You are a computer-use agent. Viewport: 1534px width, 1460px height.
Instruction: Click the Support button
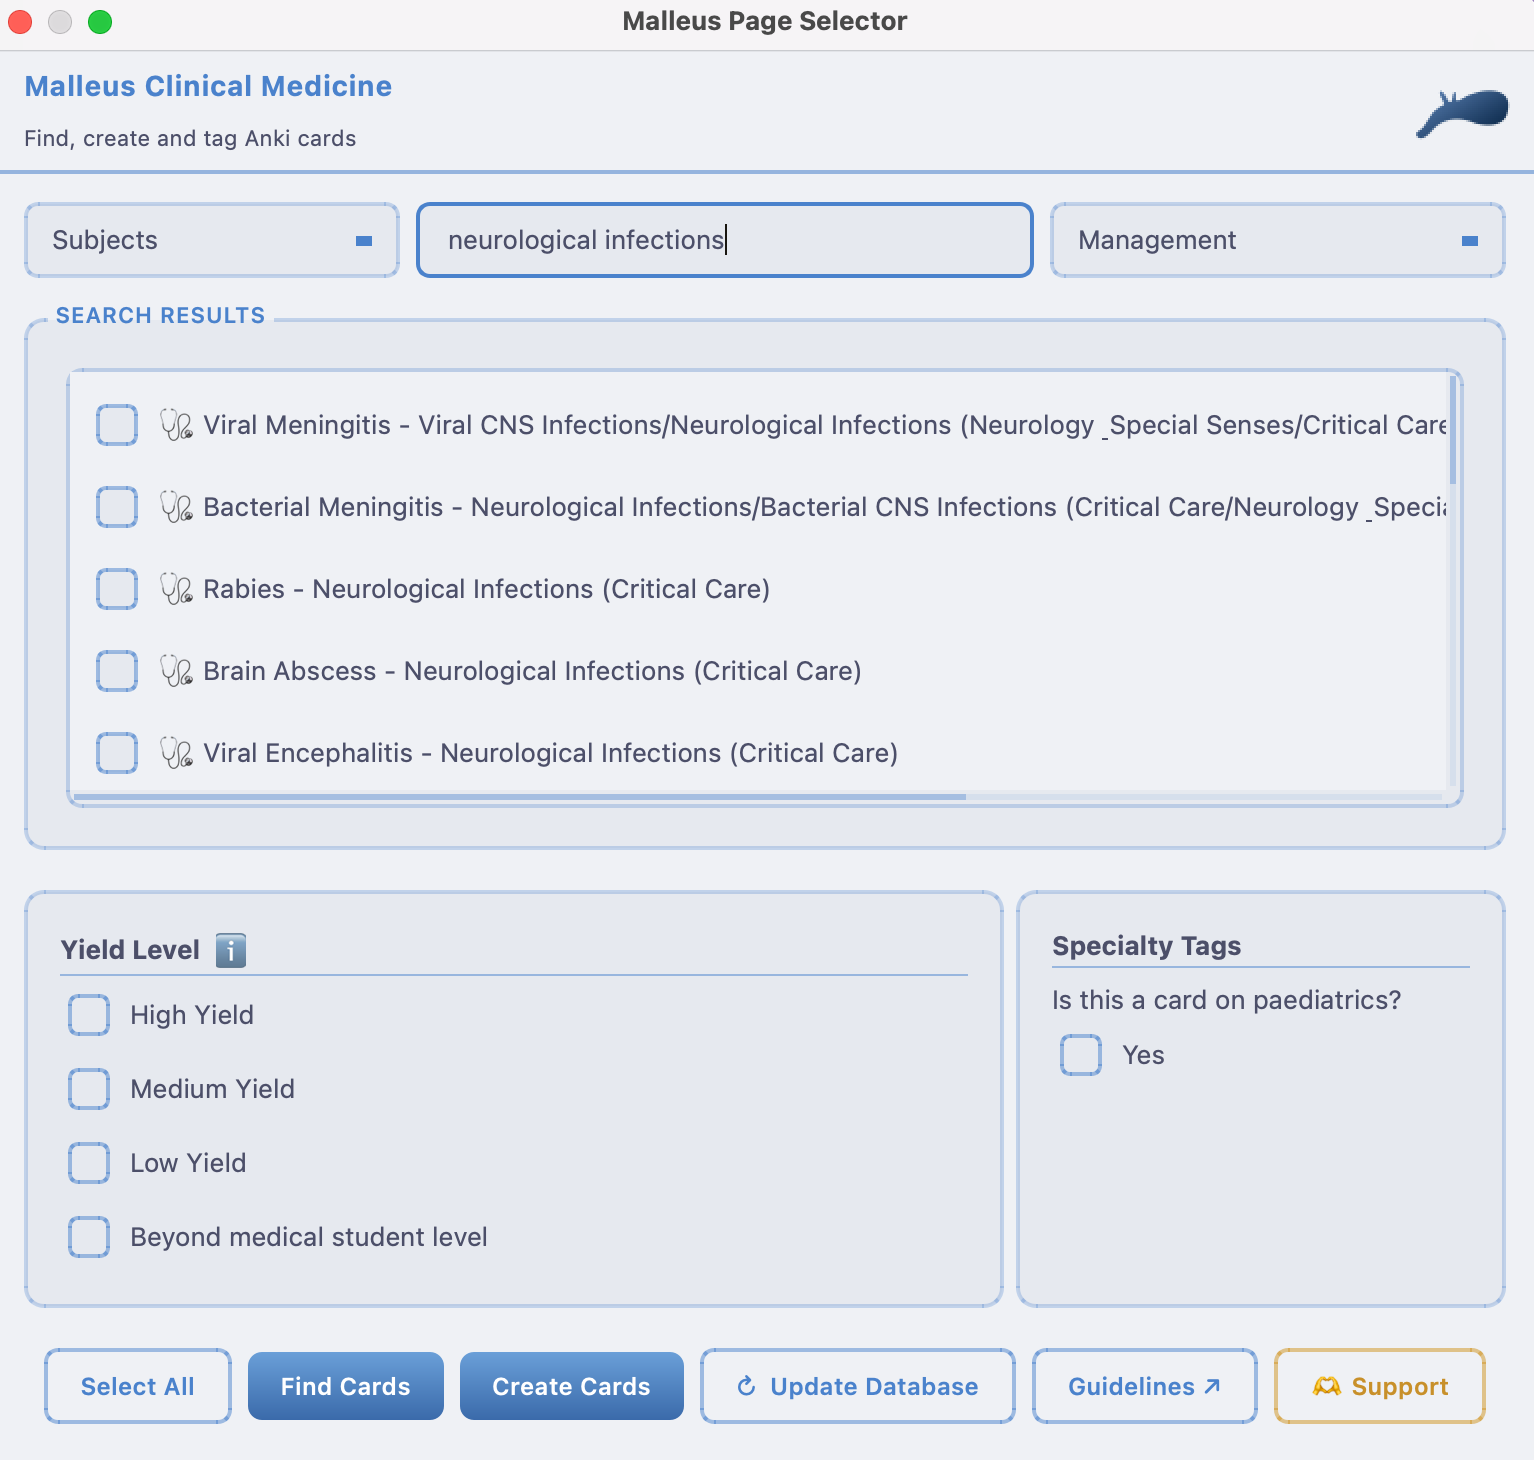click(1379, 1386)
